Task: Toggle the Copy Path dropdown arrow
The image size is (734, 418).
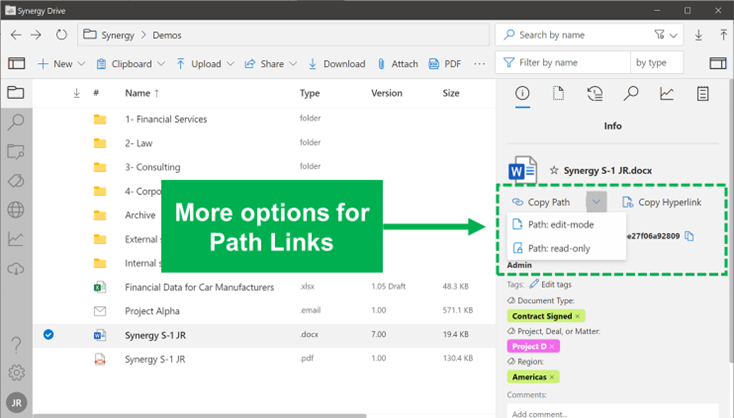Action: (x=596, y=202)
